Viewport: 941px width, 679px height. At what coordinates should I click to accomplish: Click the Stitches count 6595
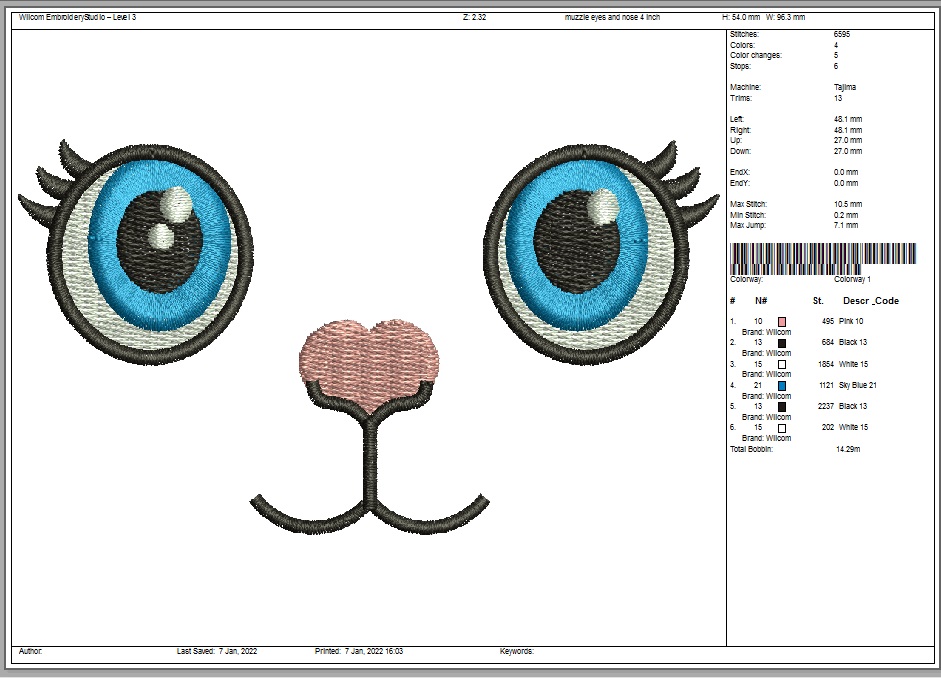[842, 35]
